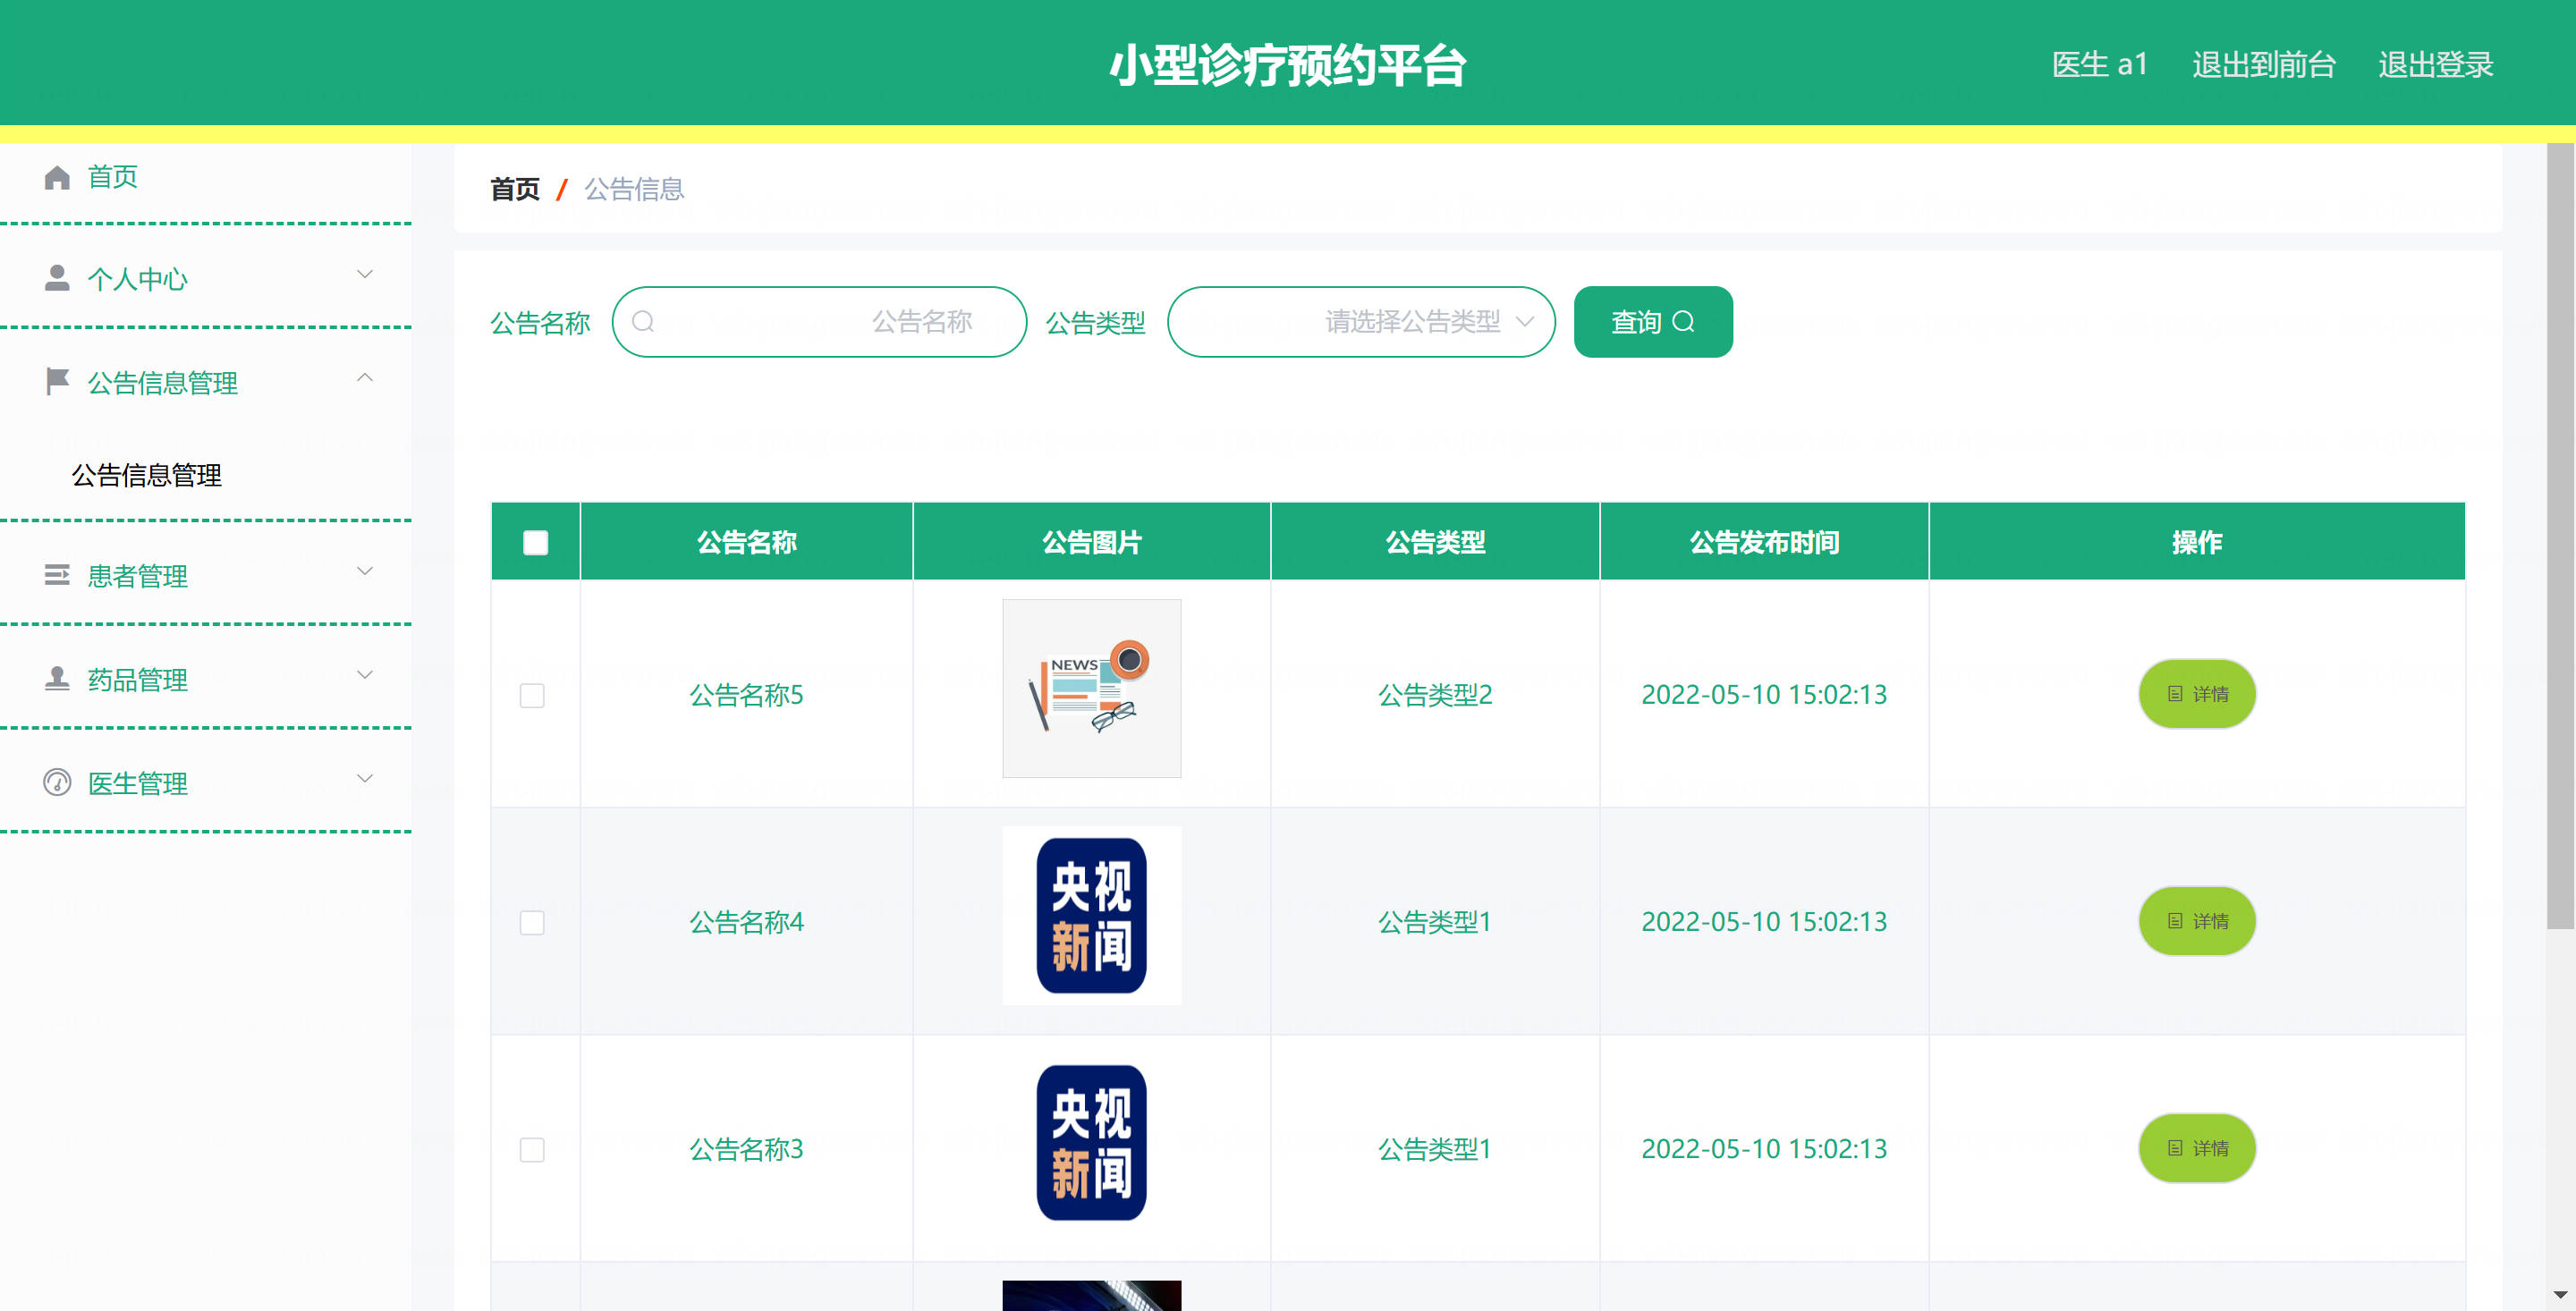Expand the 患者管理 chevron
The image size is (2576, 1311).
click(365, 571)
